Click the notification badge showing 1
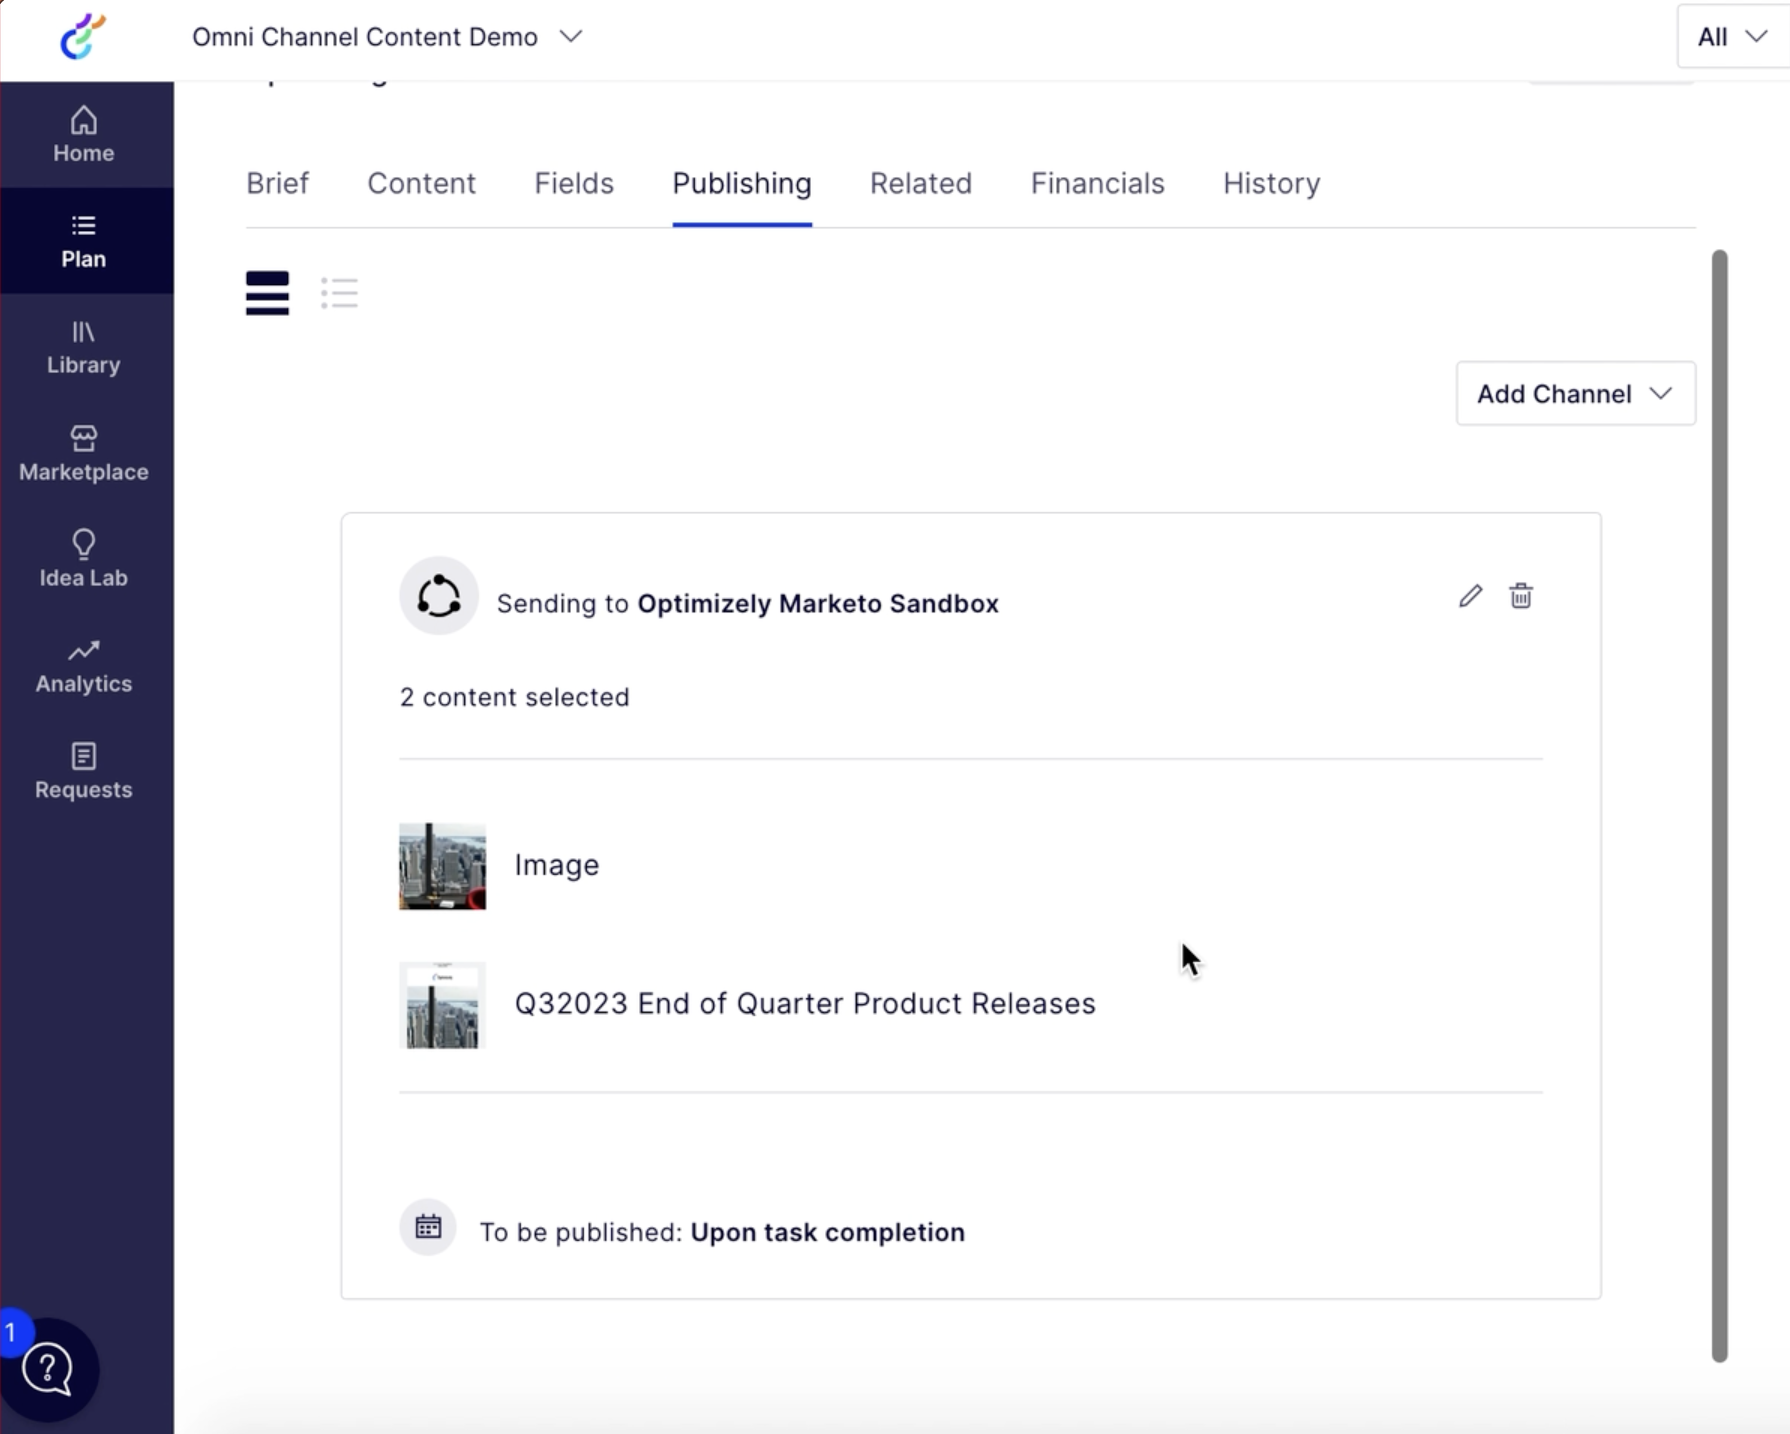Viewport: 1790px width, 1434px height. point(12,1332)
